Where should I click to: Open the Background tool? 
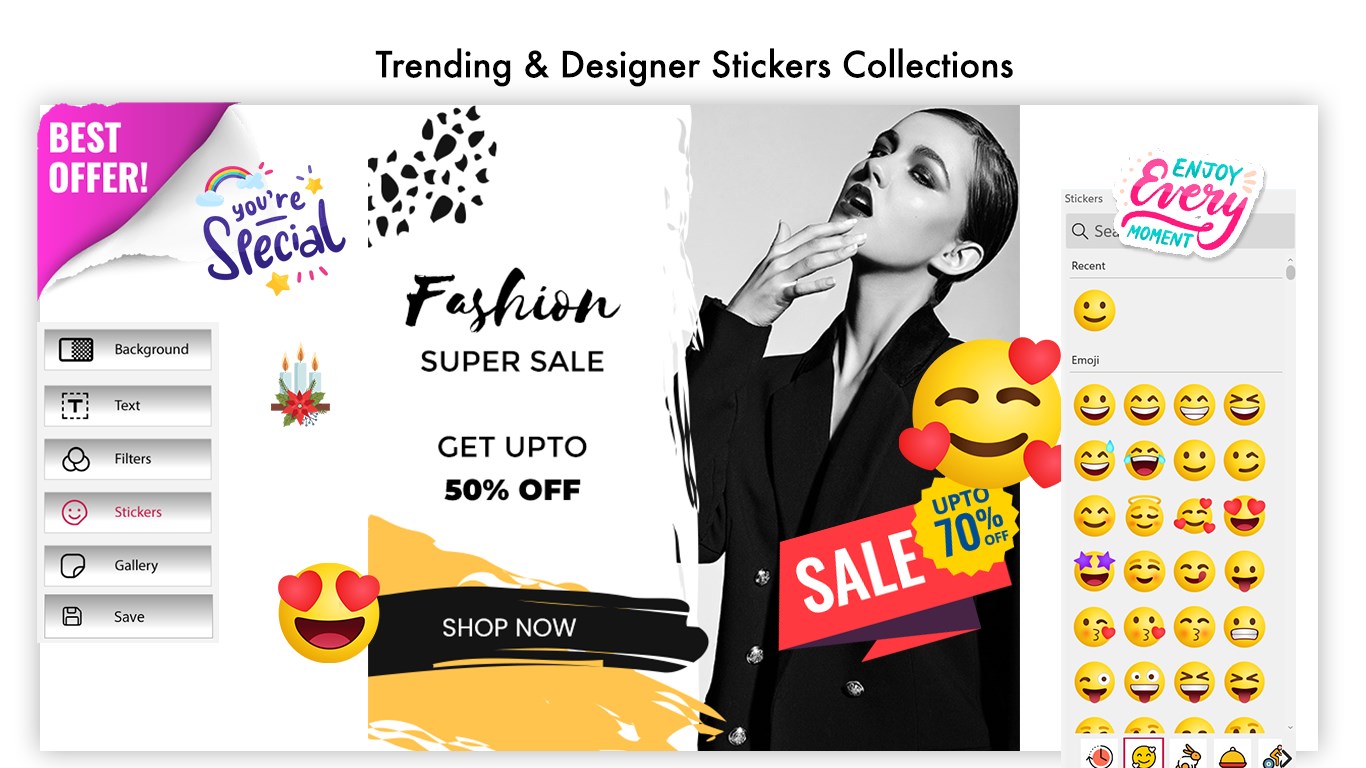[x=127, y=349]
